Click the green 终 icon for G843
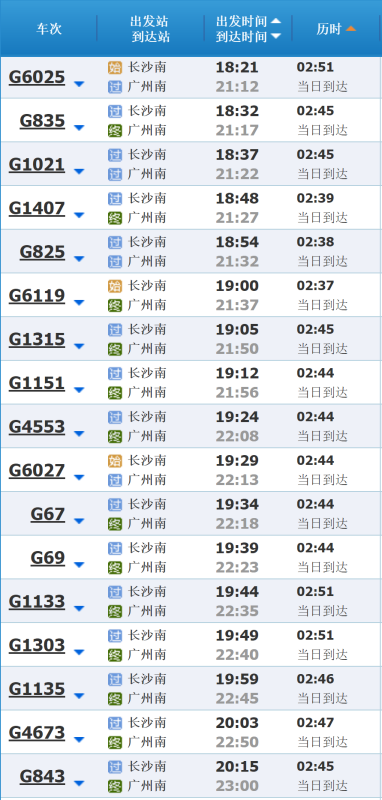The width and height of the screenshot is (382, 800). (115, 786)
